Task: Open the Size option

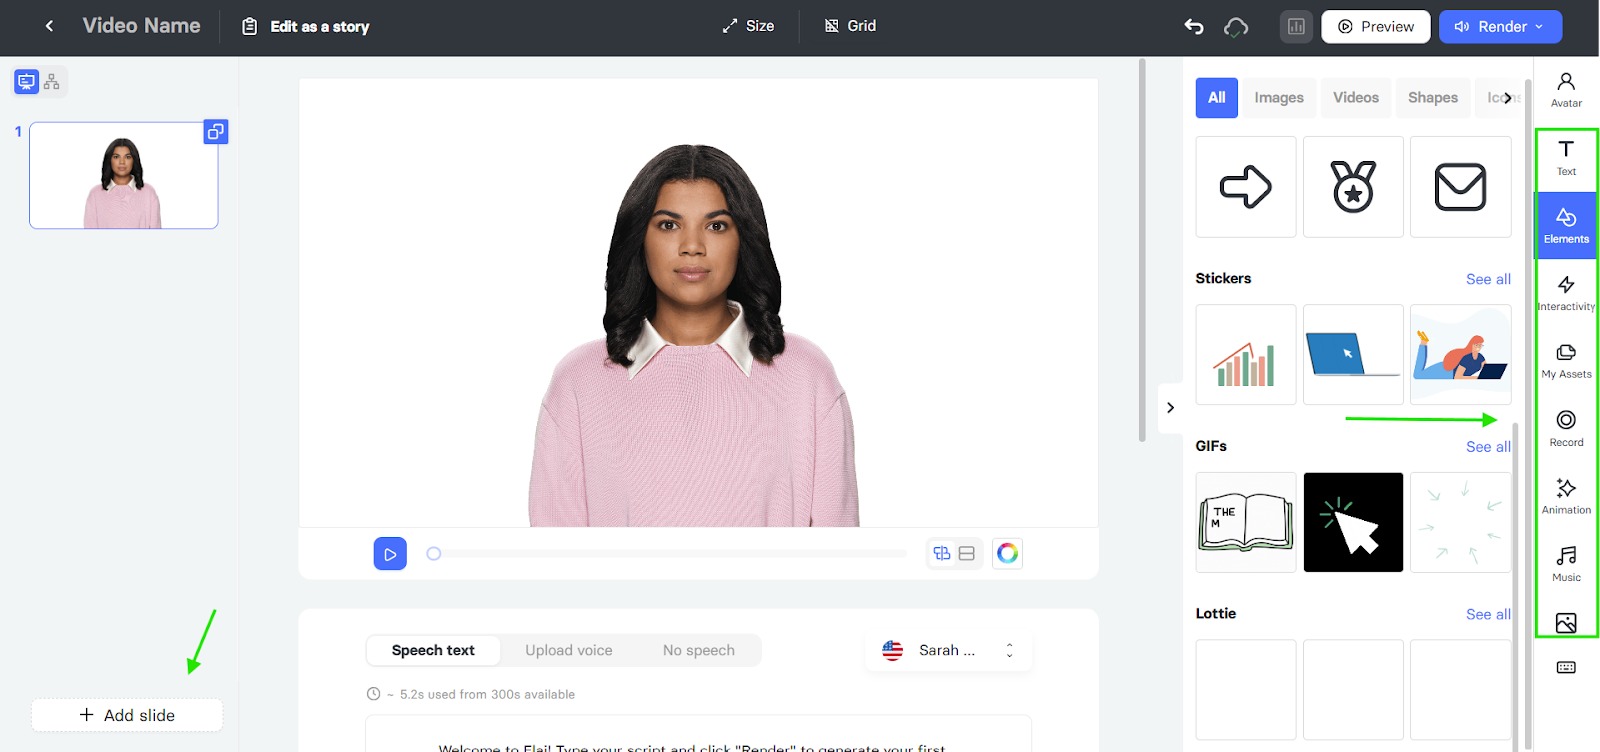Action: pyautogui.click(x=748, y=26)
